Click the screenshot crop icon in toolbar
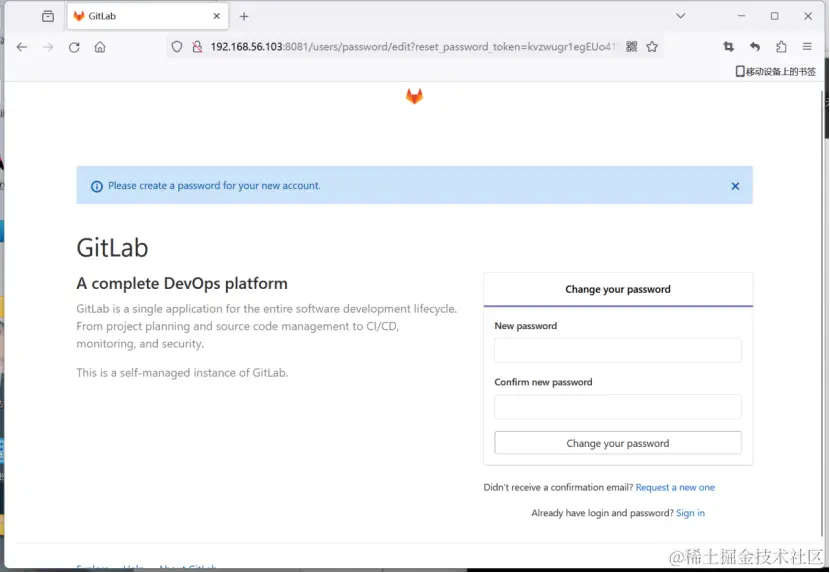Viewport: 830px width, 573px height. (729, 47)
